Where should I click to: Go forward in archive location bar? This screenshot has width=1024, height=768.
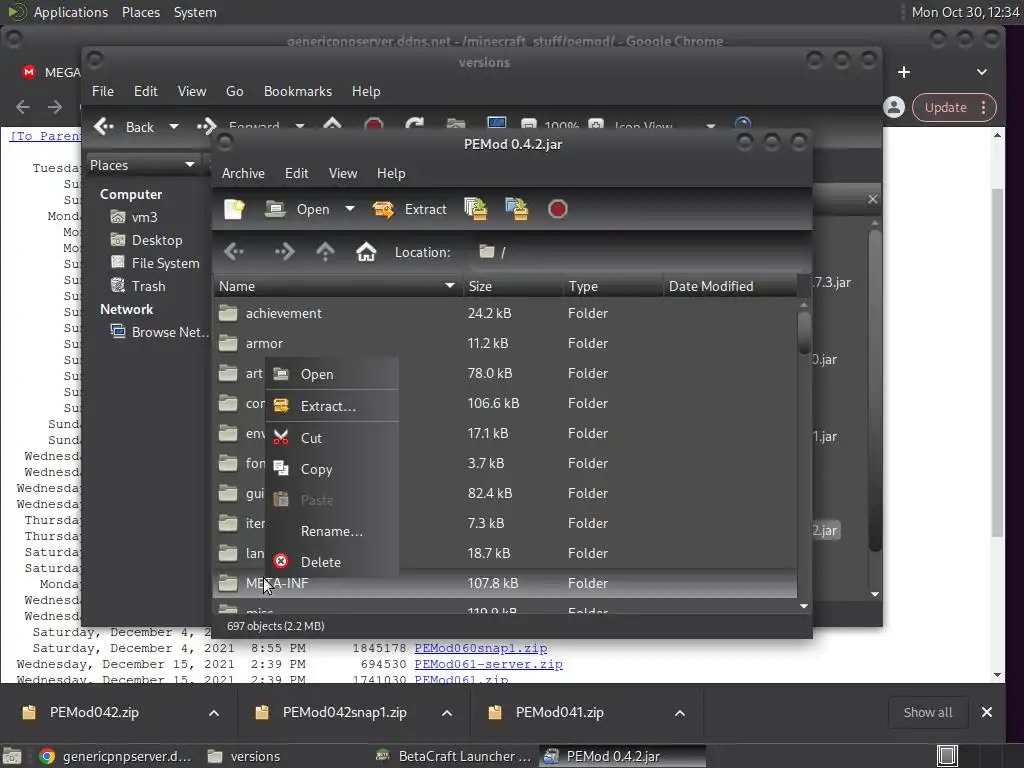[285, 251]
